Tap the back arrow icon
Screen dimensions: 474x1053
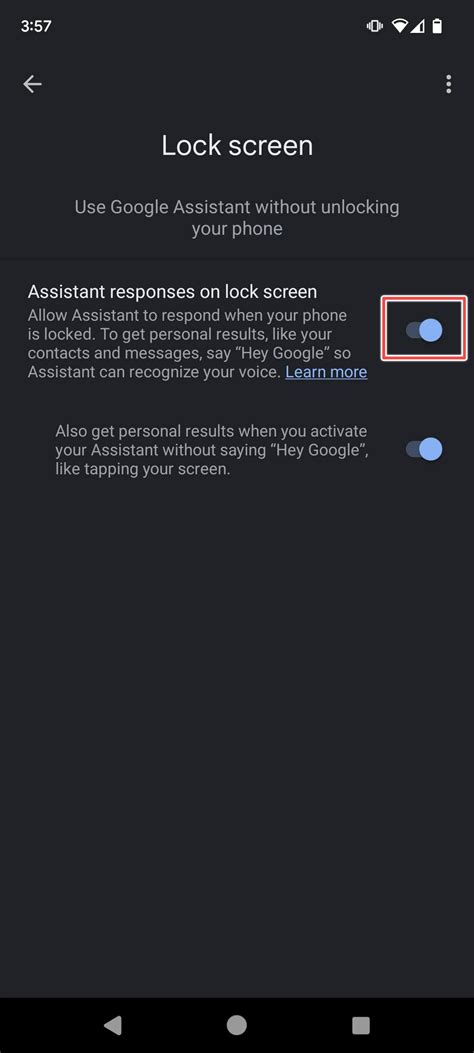32,84
